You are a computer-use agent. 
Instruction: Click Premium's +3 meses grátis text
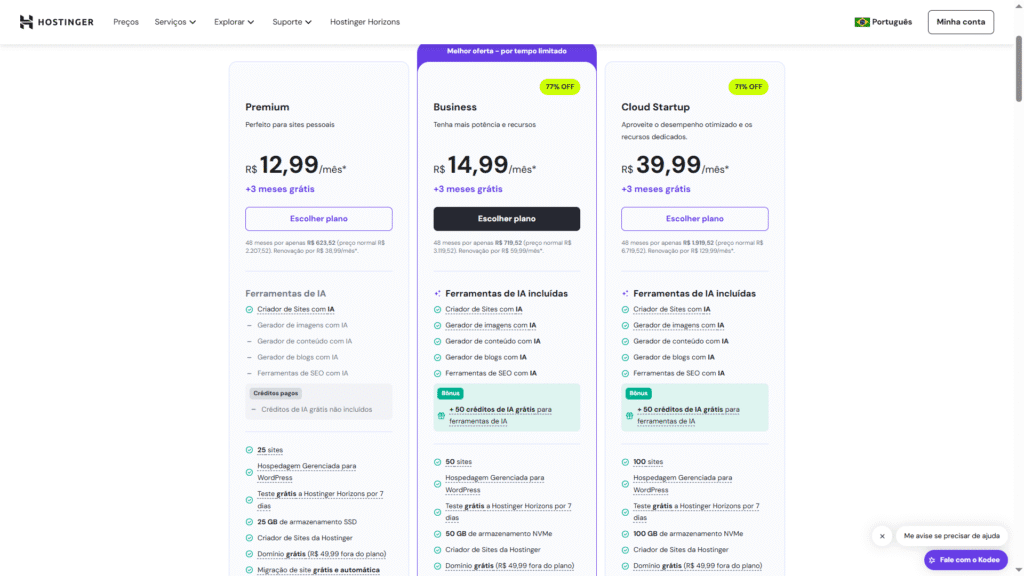click(280, 189)
